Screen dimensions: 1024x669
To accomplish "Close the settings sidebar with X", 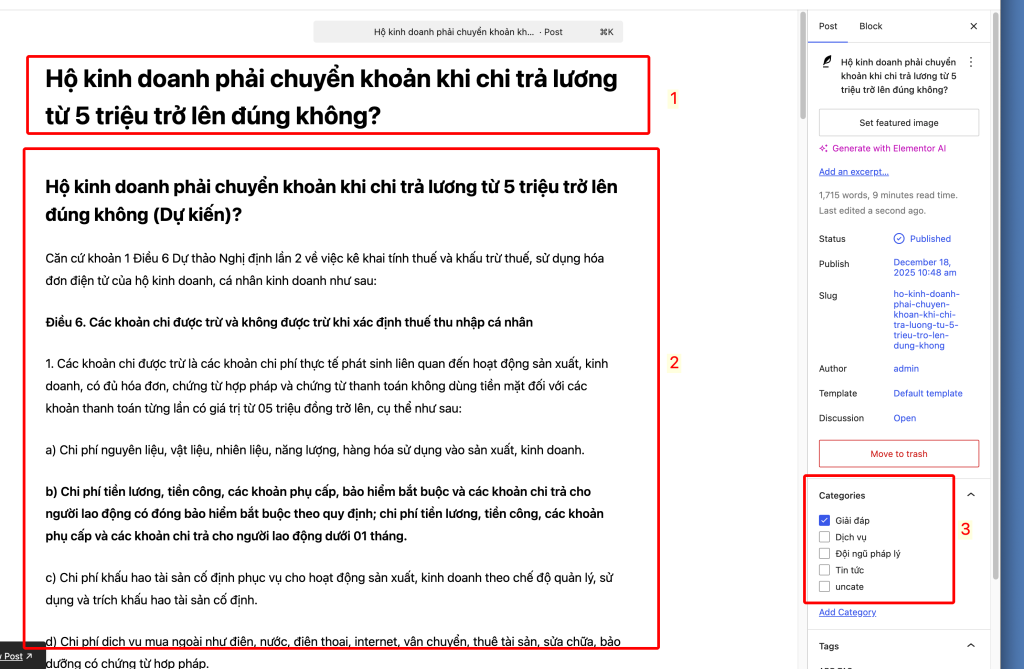I will 974,26.
